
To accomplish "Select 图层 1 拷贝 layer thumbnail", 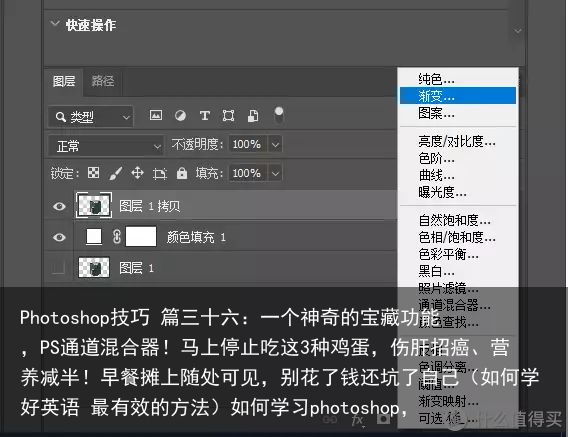I will point(94,205).
